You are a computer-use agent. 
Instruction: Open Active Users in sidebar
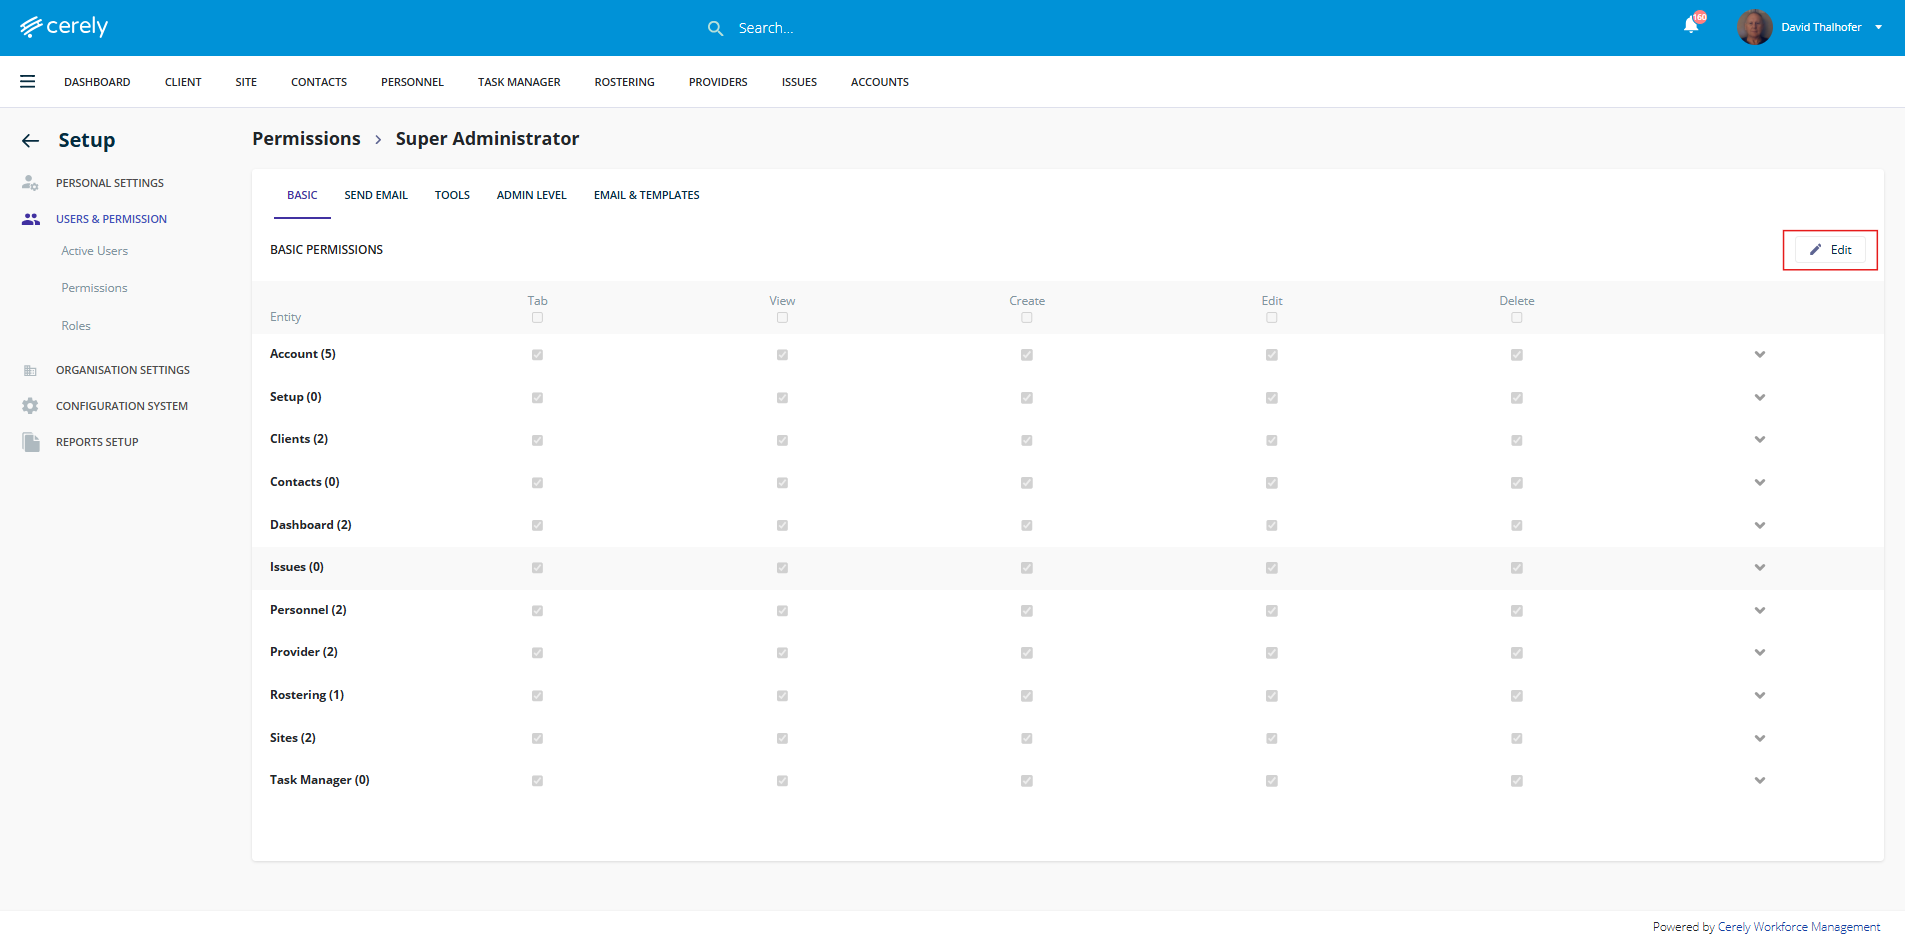(94, 251)
